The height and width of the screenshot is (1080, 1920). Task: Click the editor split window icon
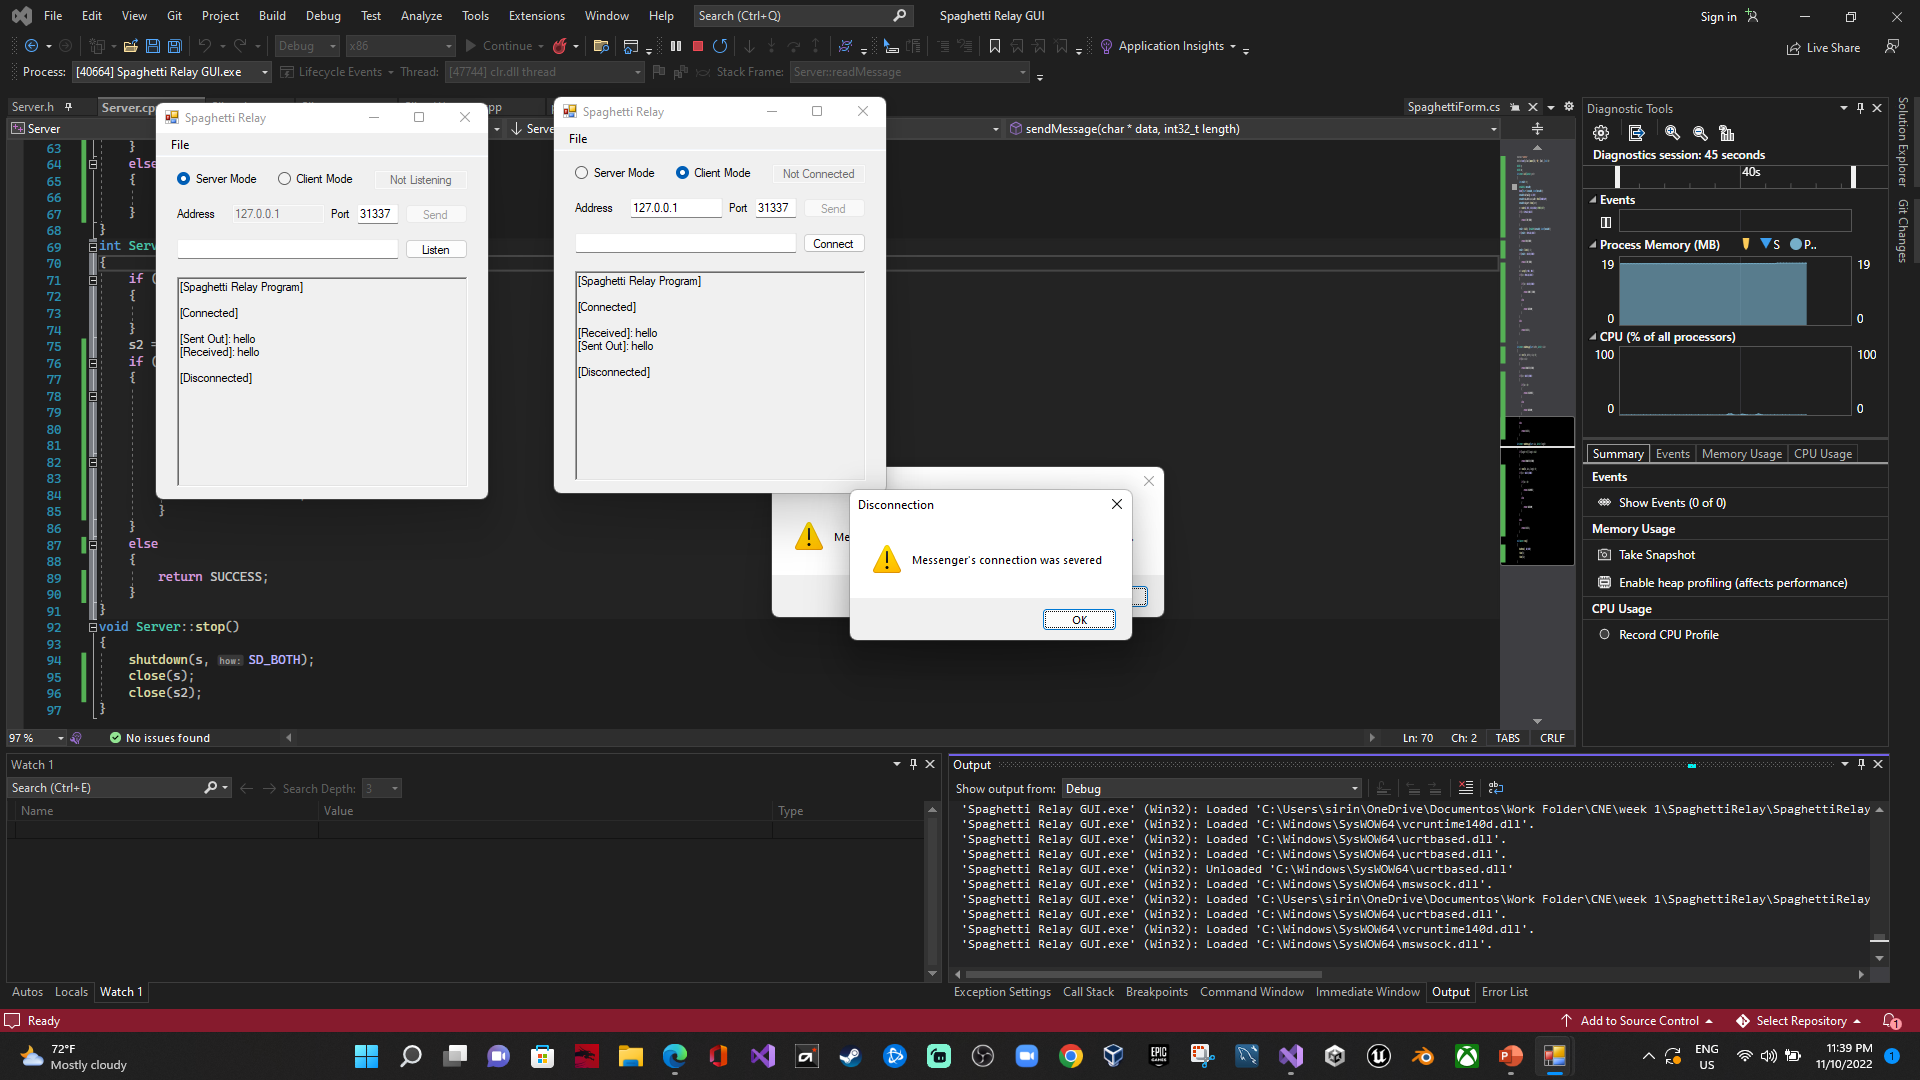[1537, 129]
